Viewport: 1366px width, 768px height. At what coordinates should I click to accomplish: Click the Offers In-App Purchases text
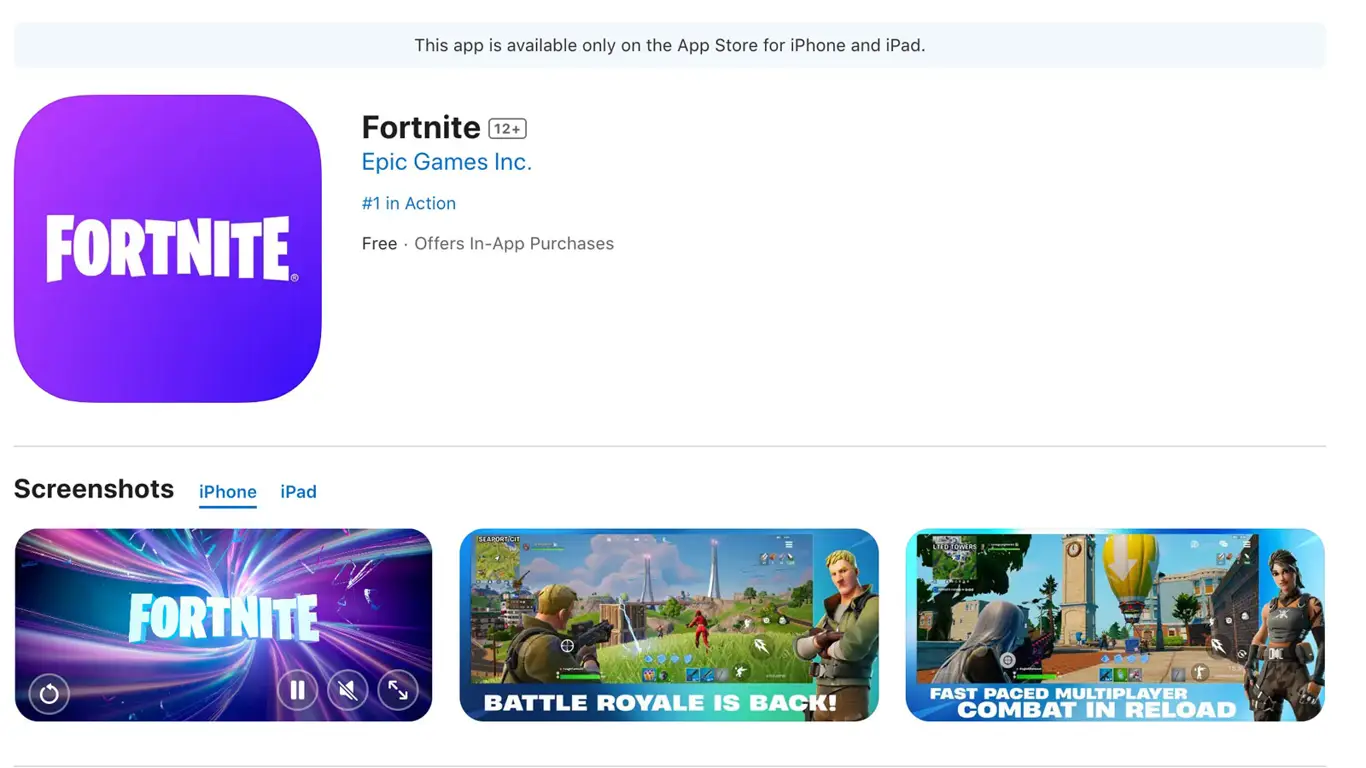(x=514, y=244)
